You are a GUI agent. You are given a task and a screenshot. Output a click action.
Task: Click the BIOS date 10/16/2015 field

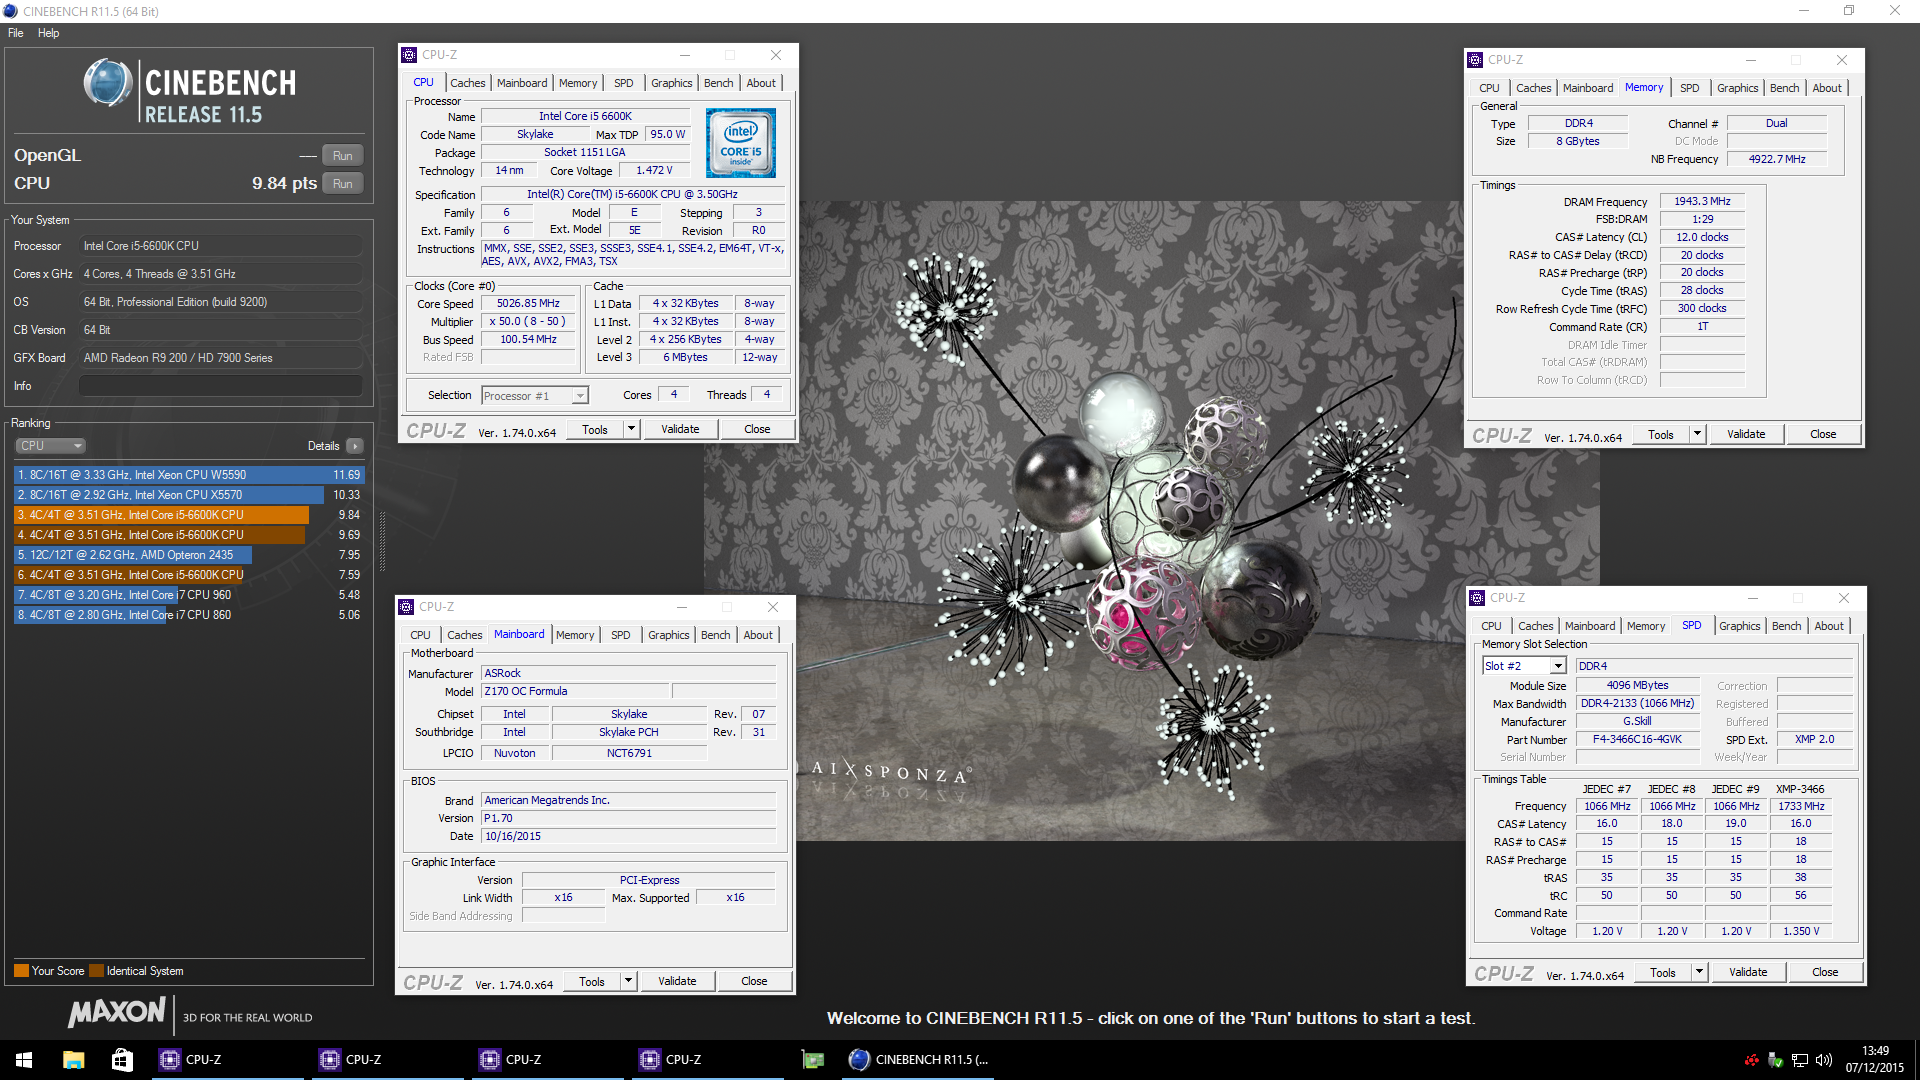click(628, 837)
